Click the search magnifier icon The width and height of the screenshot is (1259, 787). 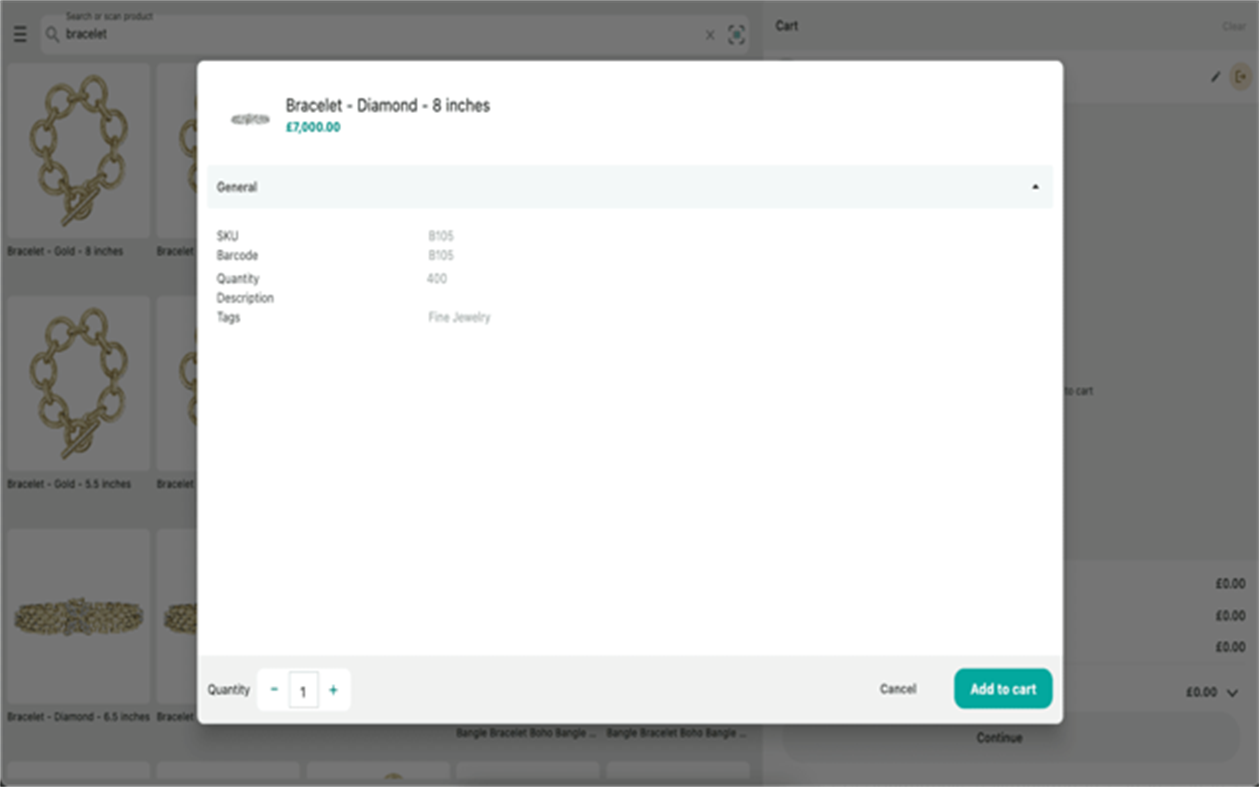point(50,33)
